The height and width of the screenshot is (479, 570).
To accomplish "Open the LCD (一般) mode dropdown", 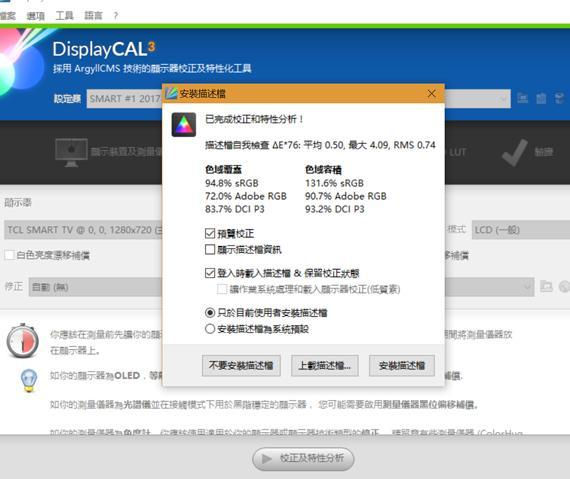I will tap(521, 230).
